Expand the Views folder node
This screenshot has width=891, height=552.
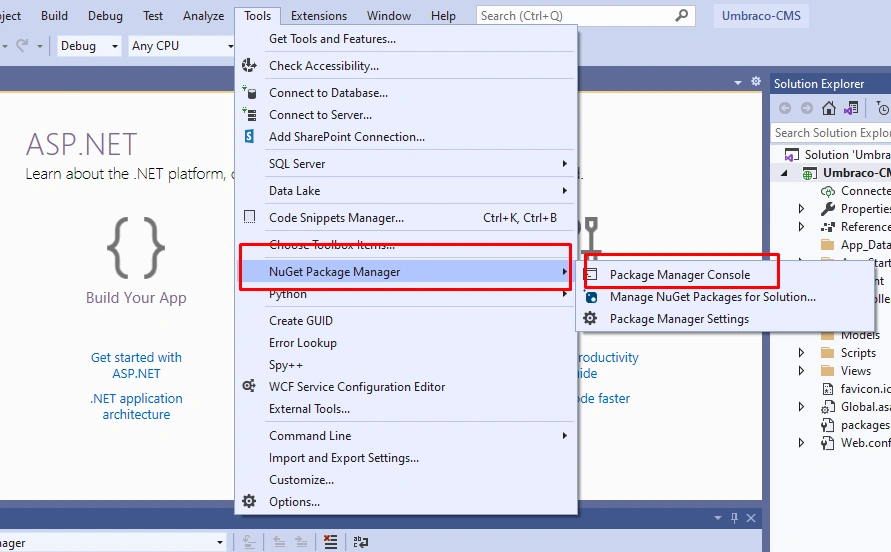coord(801,371)
